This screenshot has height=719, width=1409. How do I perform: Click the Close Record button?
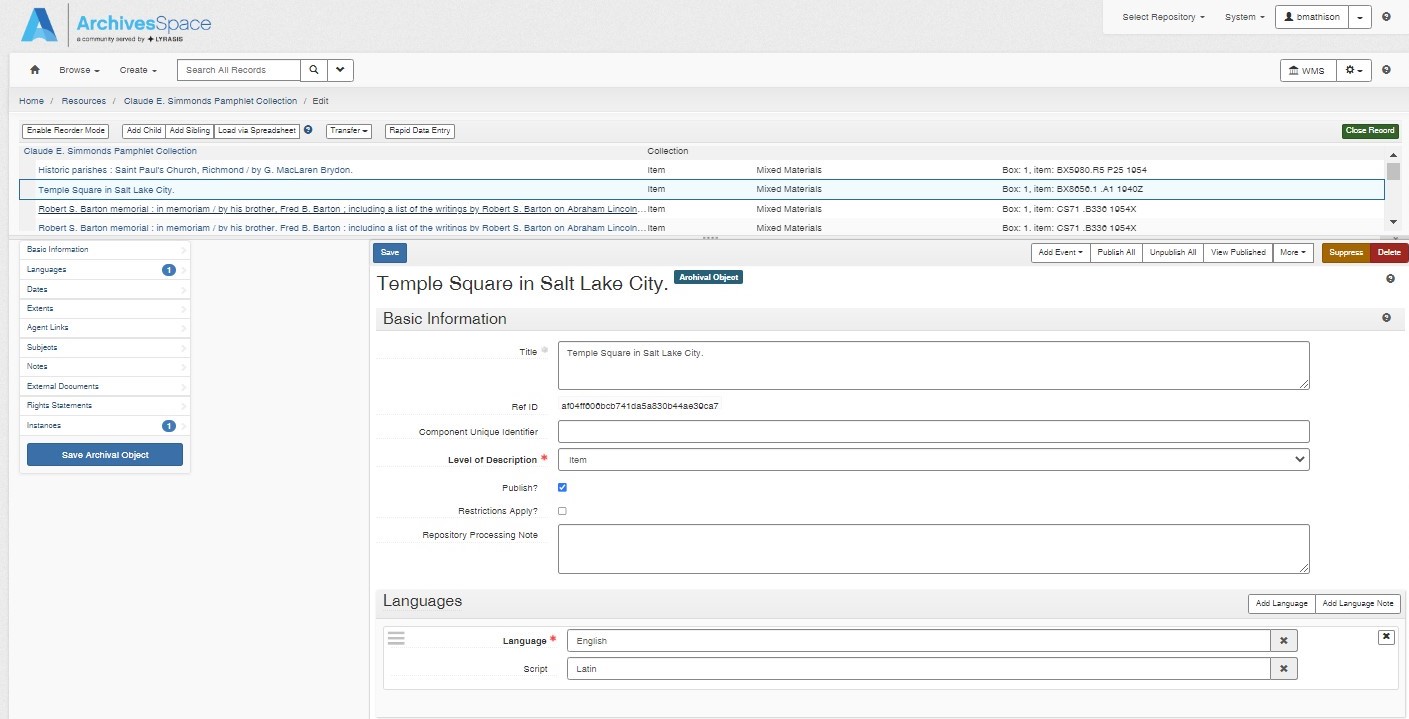pos(1370,130)
